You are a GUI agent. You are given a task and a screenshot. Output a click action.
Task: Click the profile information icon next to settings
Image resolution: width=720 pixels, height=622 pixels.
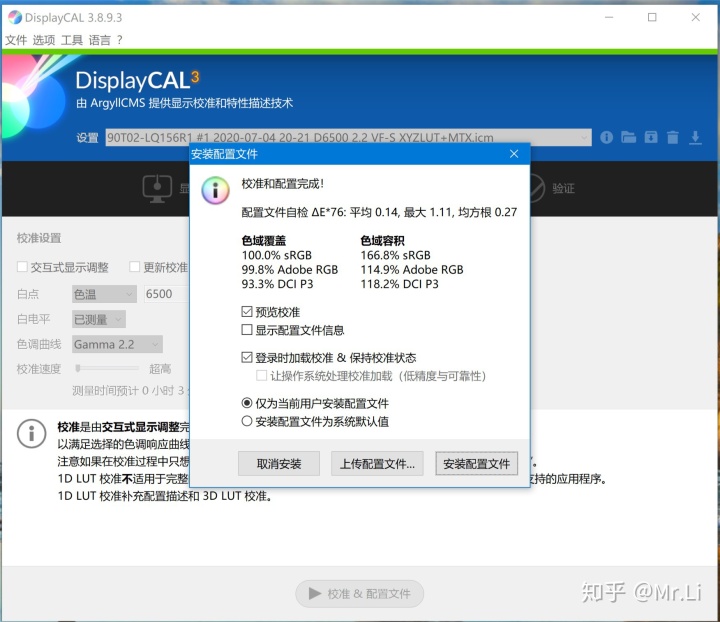tap(606, 137)
